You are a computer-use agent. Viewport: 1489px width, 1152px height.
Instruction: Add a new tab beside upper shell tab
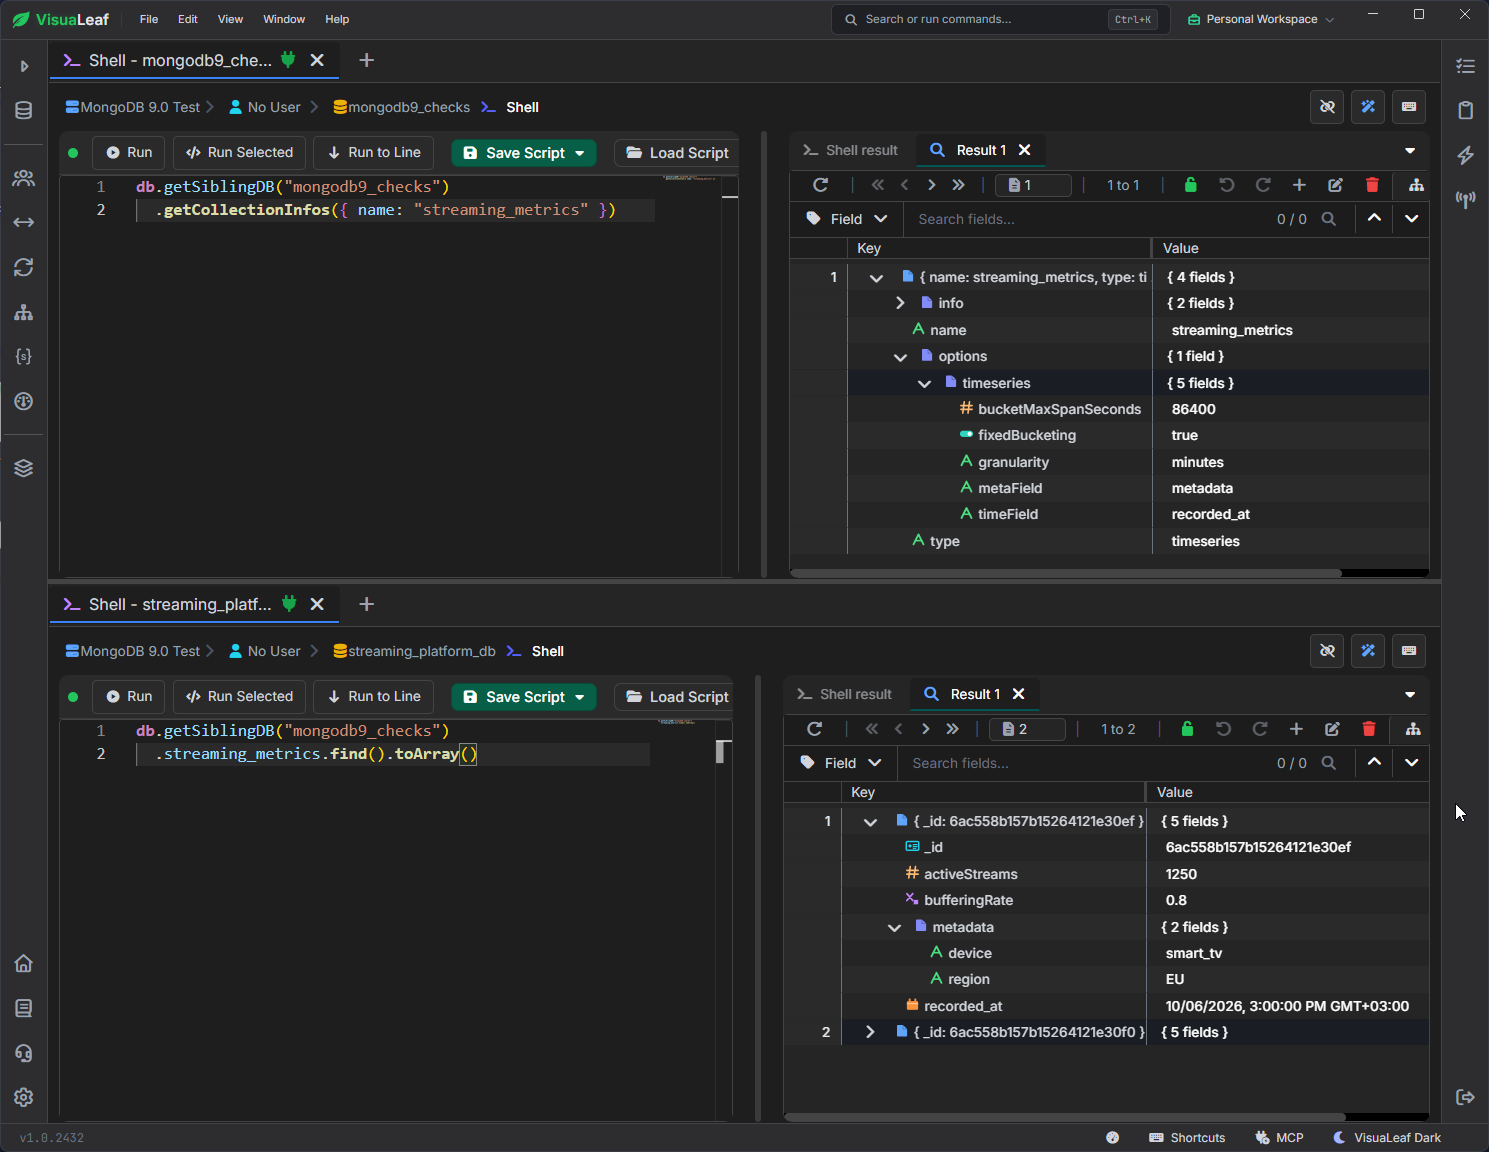[x=366, y=60]
